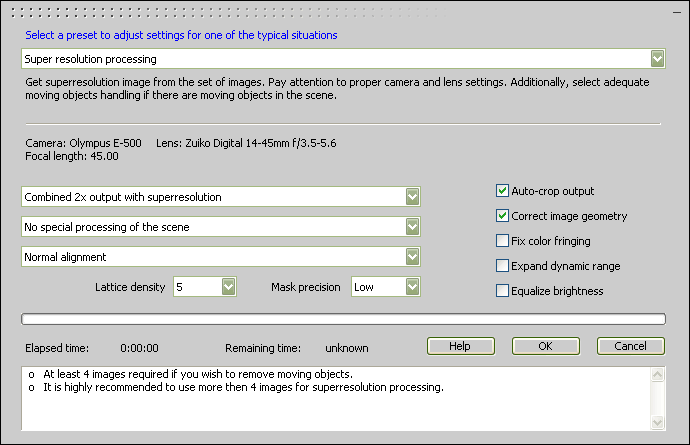Open the Combined 2x output with superresolution dropdown

pyautogui.click(x=221, y=197)
